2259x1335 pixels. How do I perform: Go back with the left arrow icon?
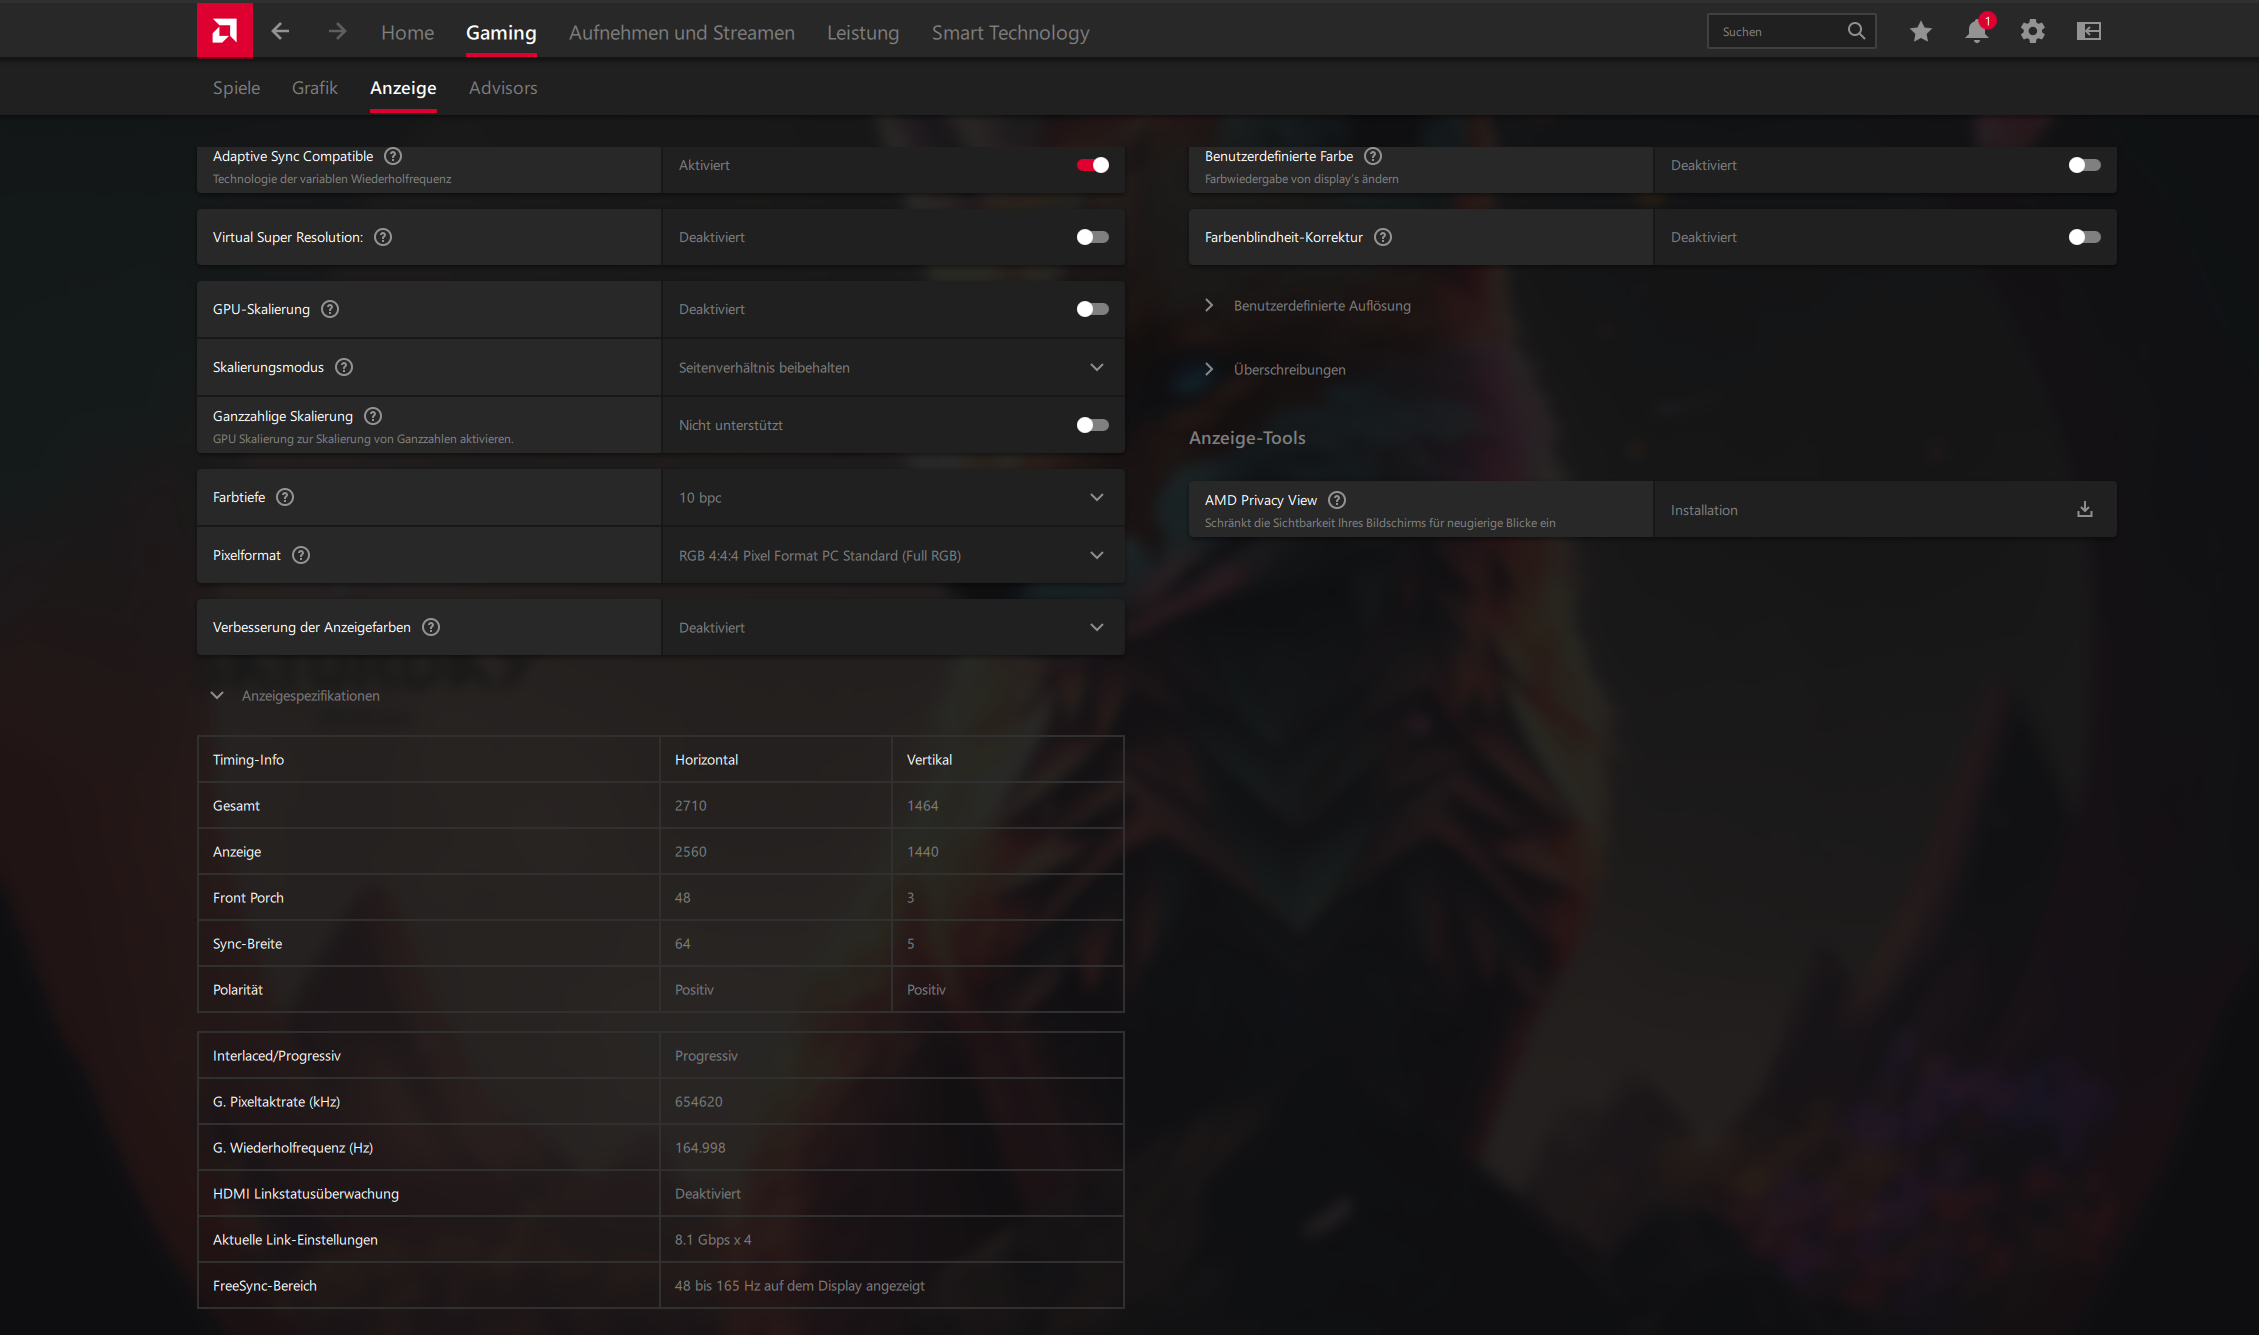[281, 32]
